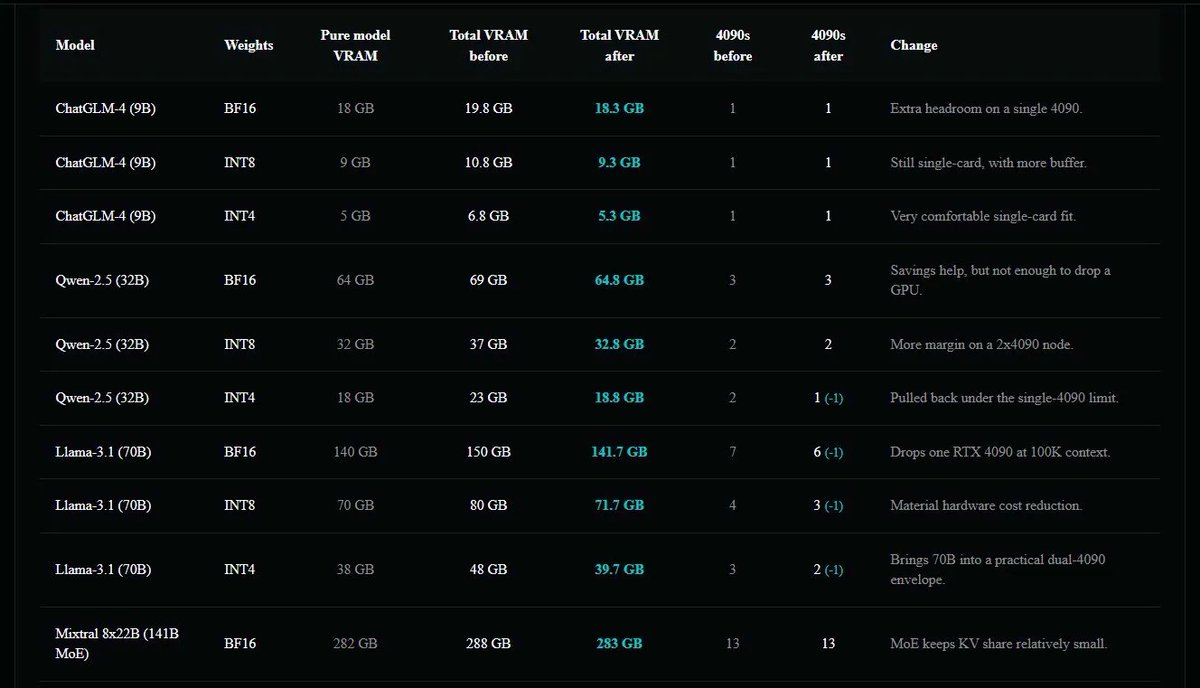Click 'Very comfortable single-card fit.' text
This screenshot has height=688, width=1200.
click(x=983, y=216)
